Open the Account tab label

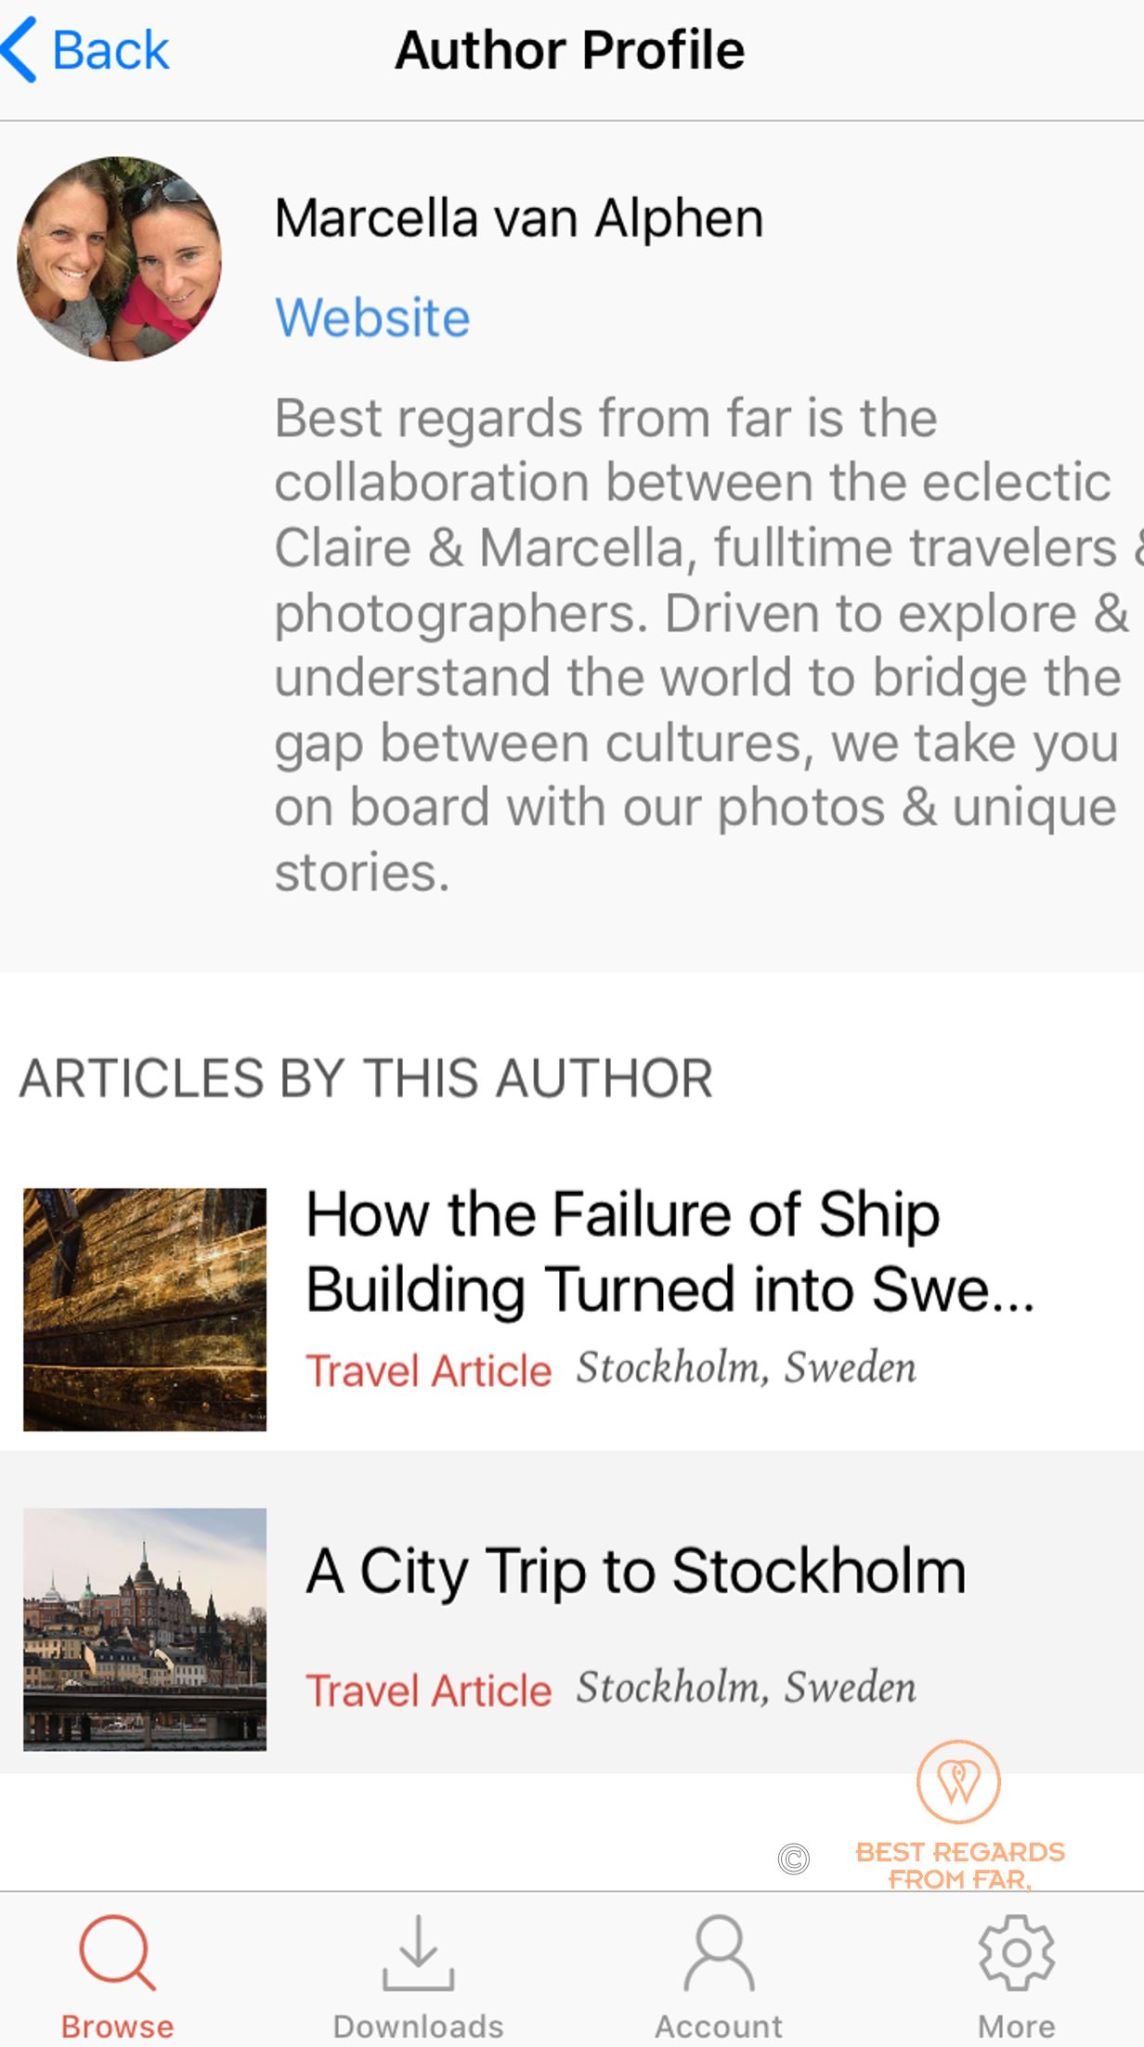coord(719,2026)
